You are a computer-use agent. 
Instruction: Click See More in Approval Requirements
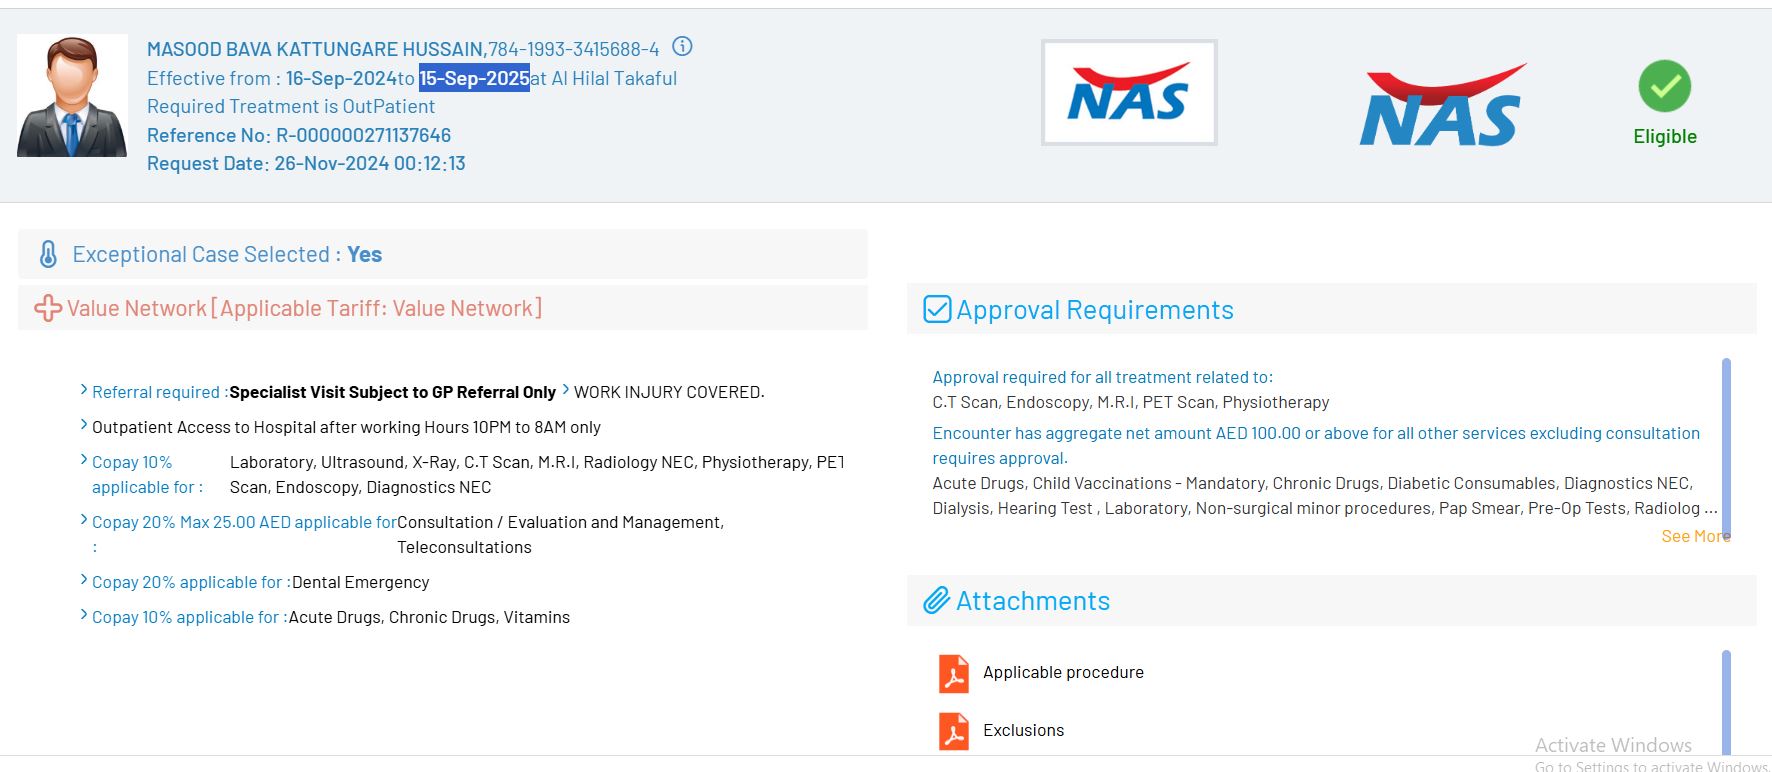point(1695,536)
